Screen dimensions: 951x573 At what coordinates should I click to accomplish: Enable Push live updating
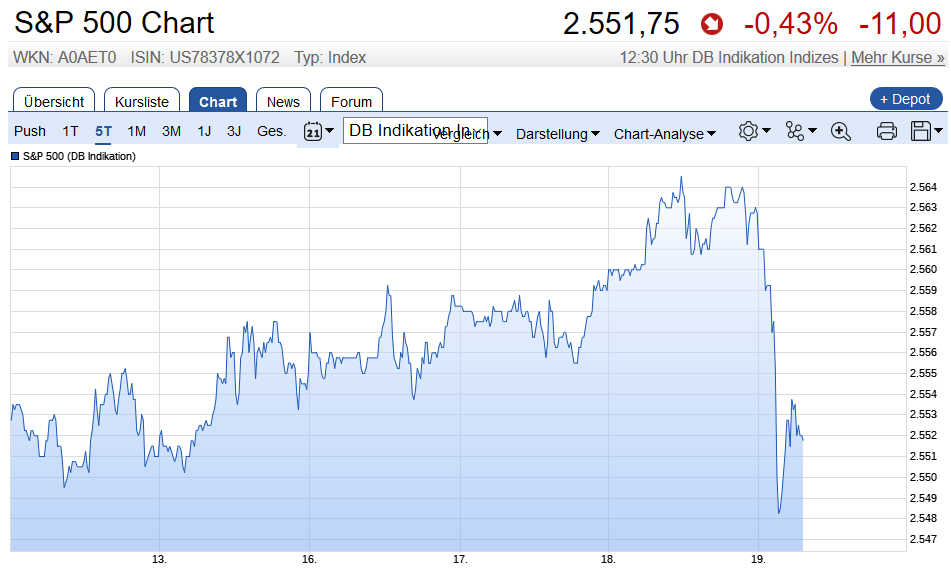tap(30, 131)
